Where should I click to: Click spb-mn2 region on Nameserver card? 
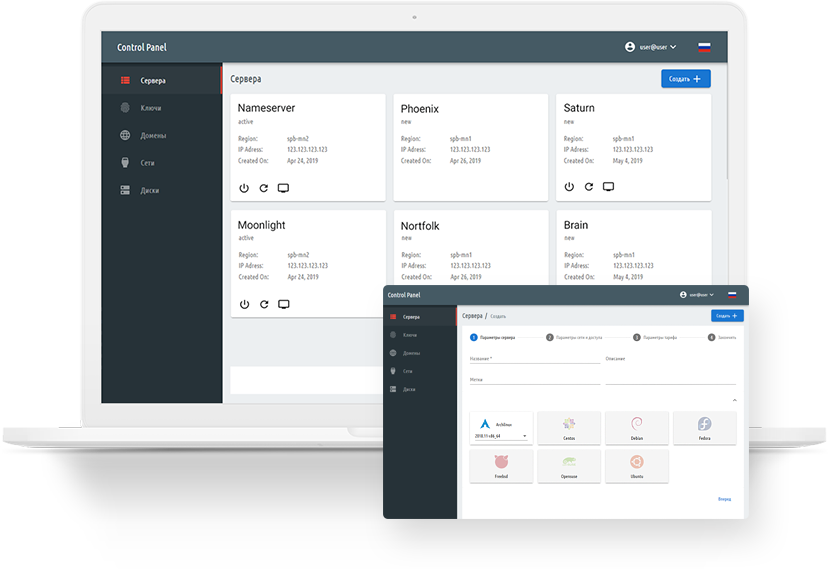coord(298,139)
